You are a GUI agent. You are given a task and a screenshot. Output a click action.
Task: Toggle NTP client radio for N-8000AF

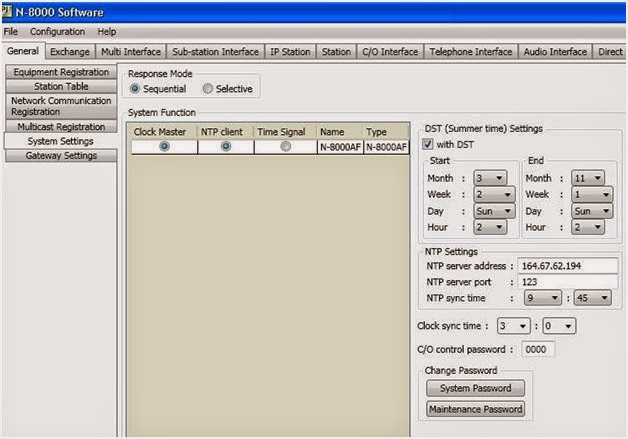click(226, 147)
